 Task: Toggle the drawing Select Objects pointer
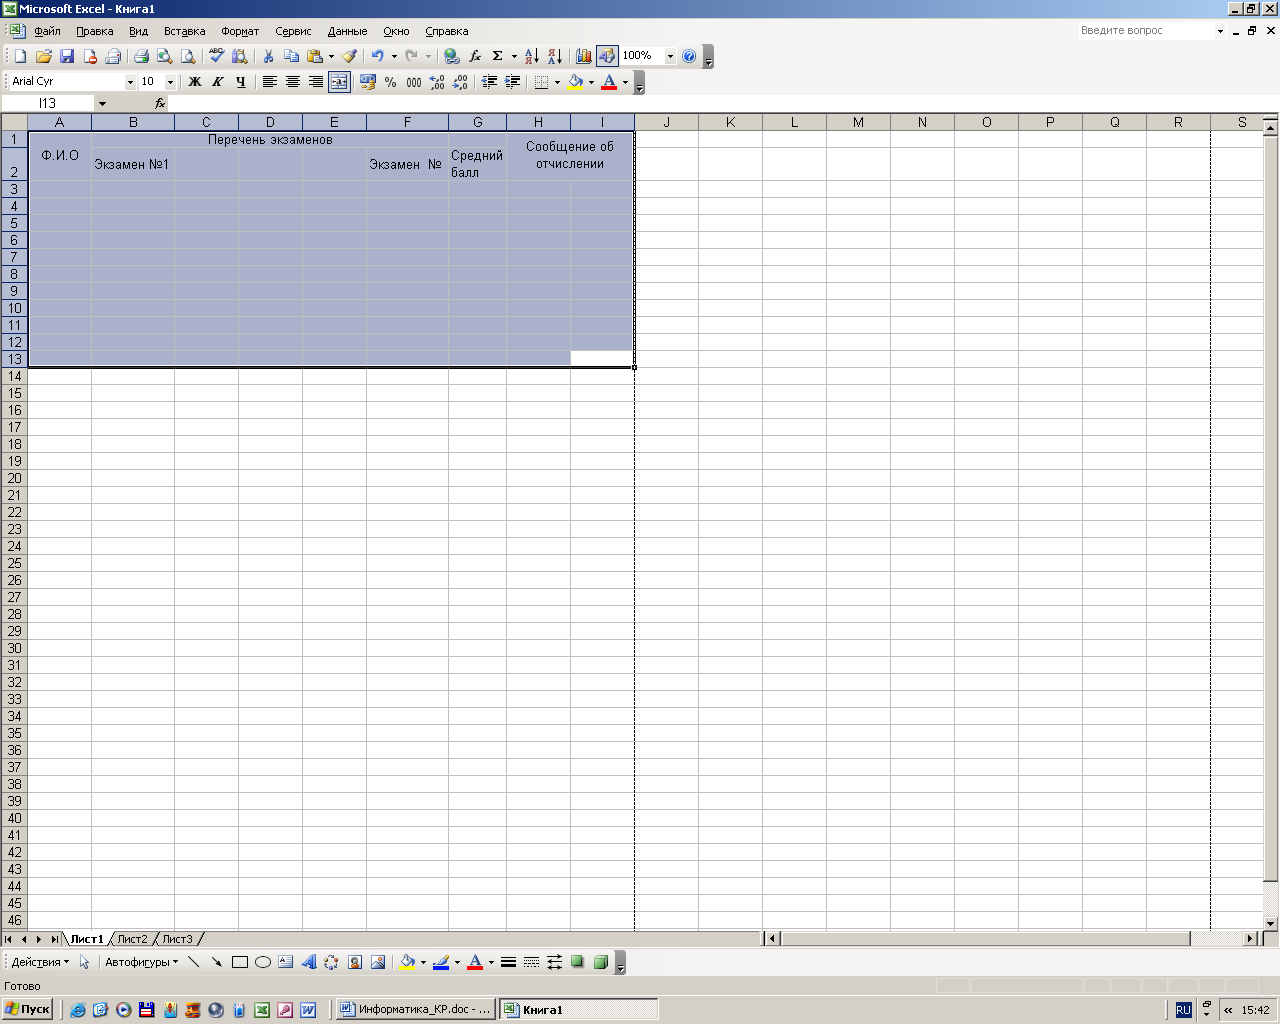pyautogui.click(x=84, y=962)
